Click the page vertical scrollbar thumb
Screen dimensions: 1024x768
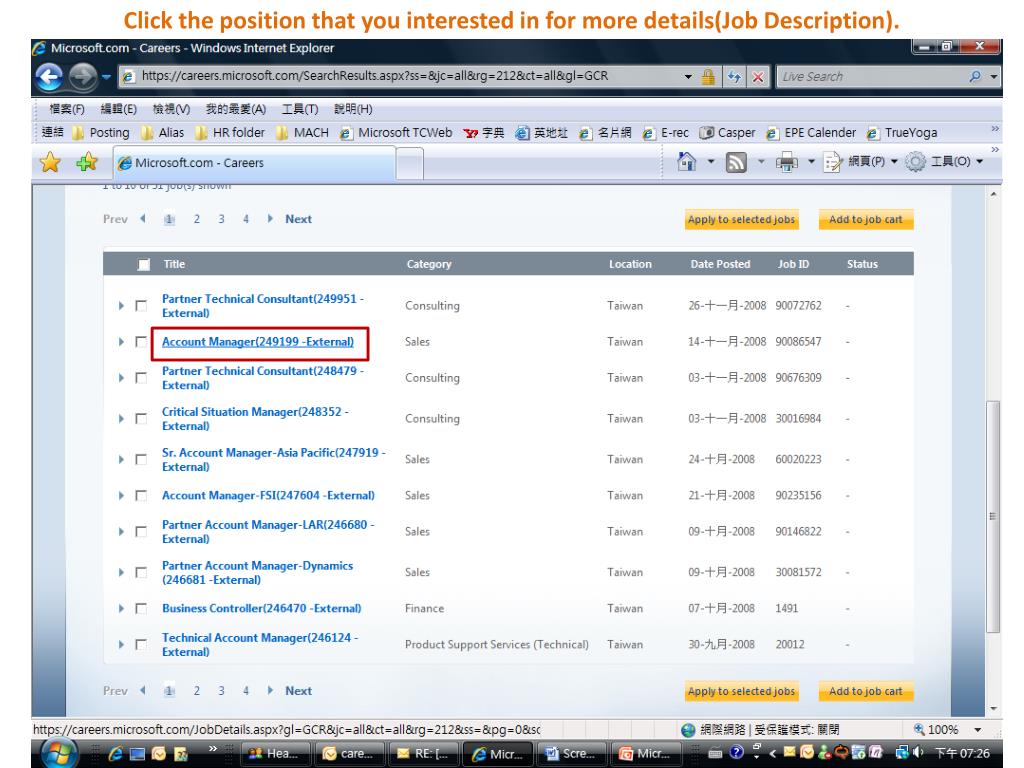pos(993,516)
